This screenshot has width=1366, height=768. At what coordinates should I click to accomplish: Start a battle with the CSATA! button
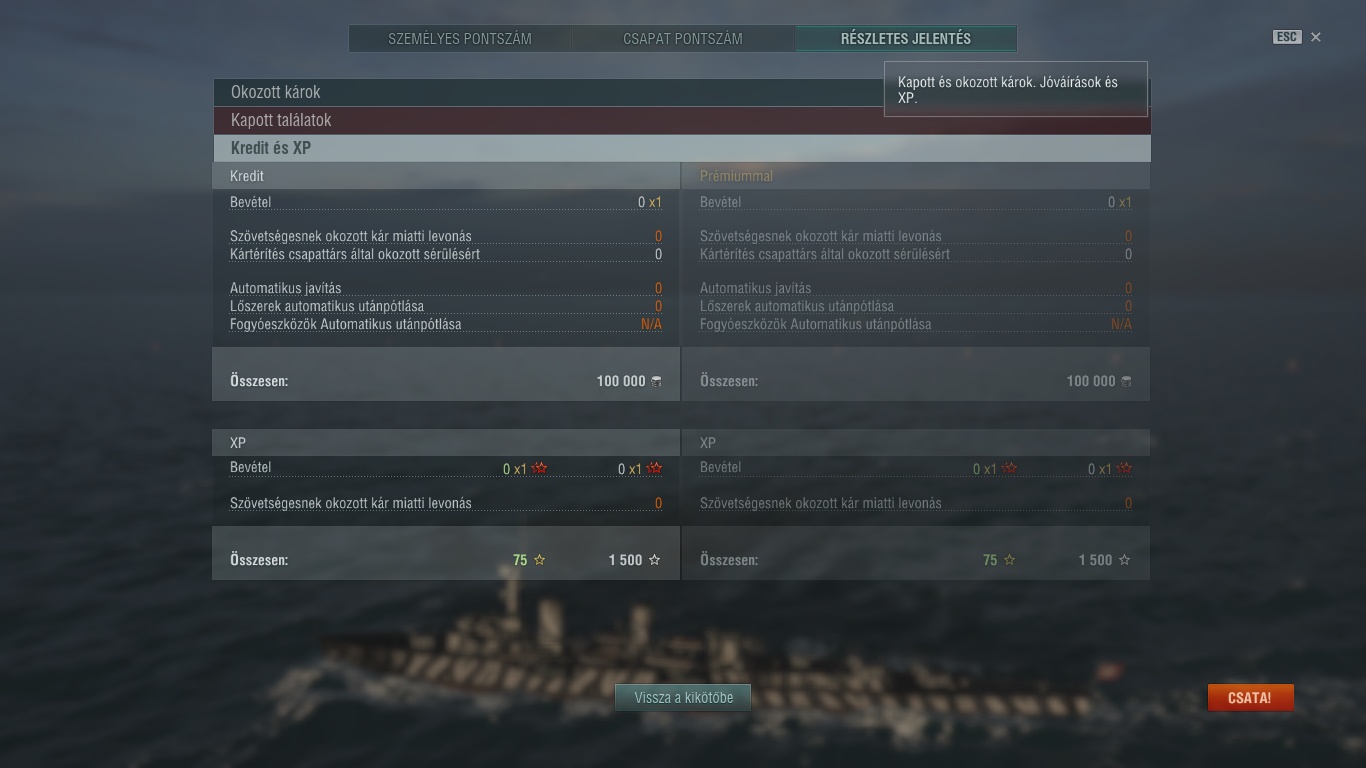[x=1250, y=698]
